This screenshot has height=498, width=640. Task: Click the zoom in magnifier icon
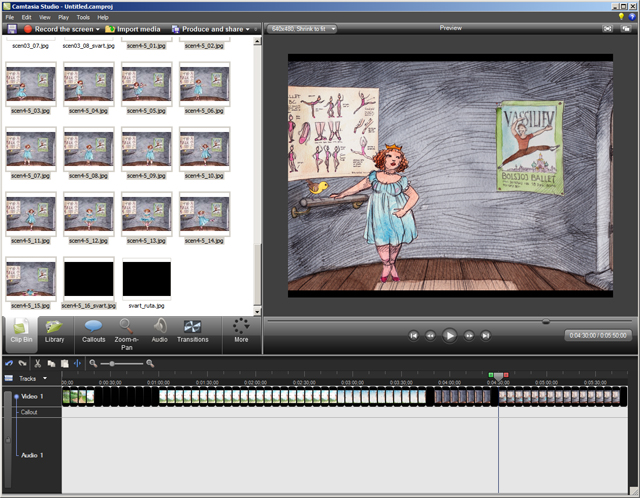tap(150, 363)
